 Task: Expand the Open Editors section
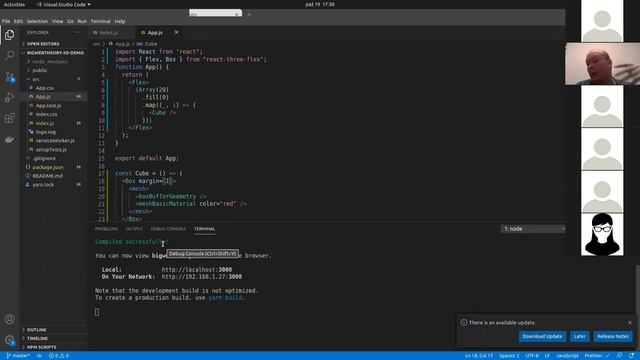tap(43, 44)
